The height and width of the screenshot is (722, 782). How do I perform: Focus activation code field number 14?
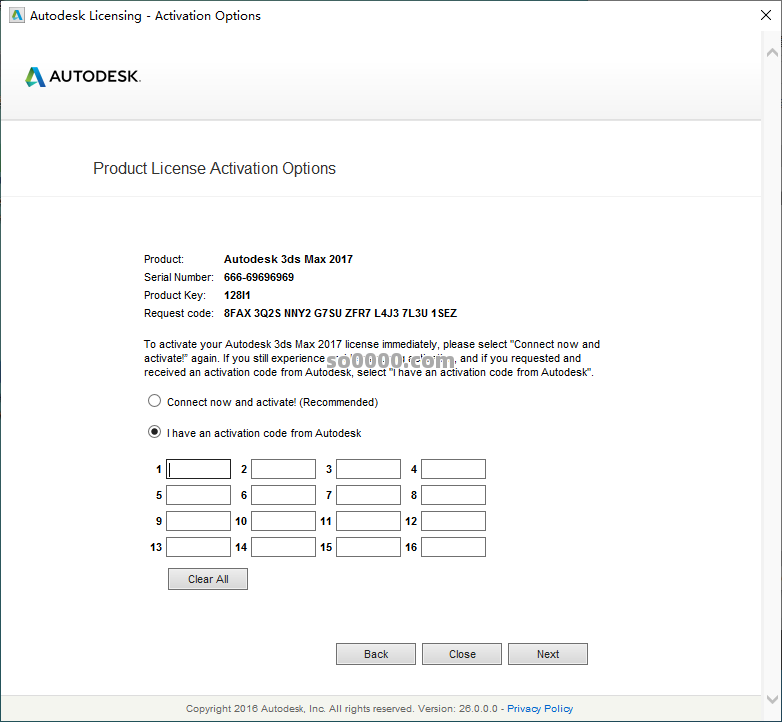tap(283, 547)
